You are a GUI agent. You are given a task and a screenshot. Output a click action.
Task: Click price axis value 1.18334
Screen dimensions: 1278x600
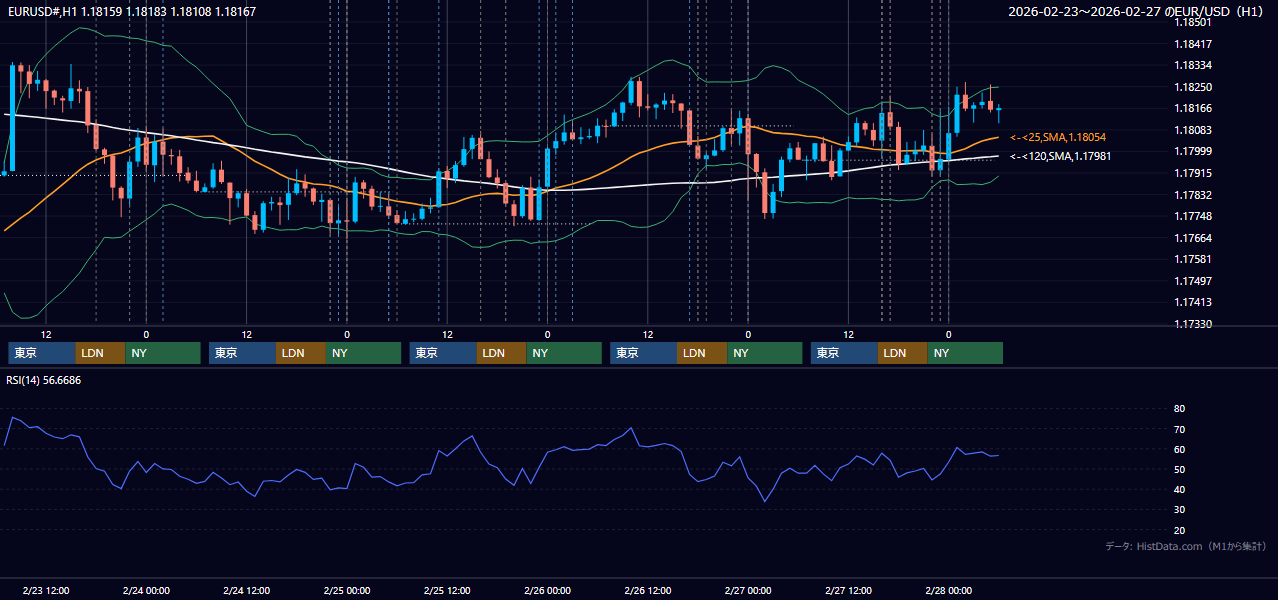tap(1192, 65)
